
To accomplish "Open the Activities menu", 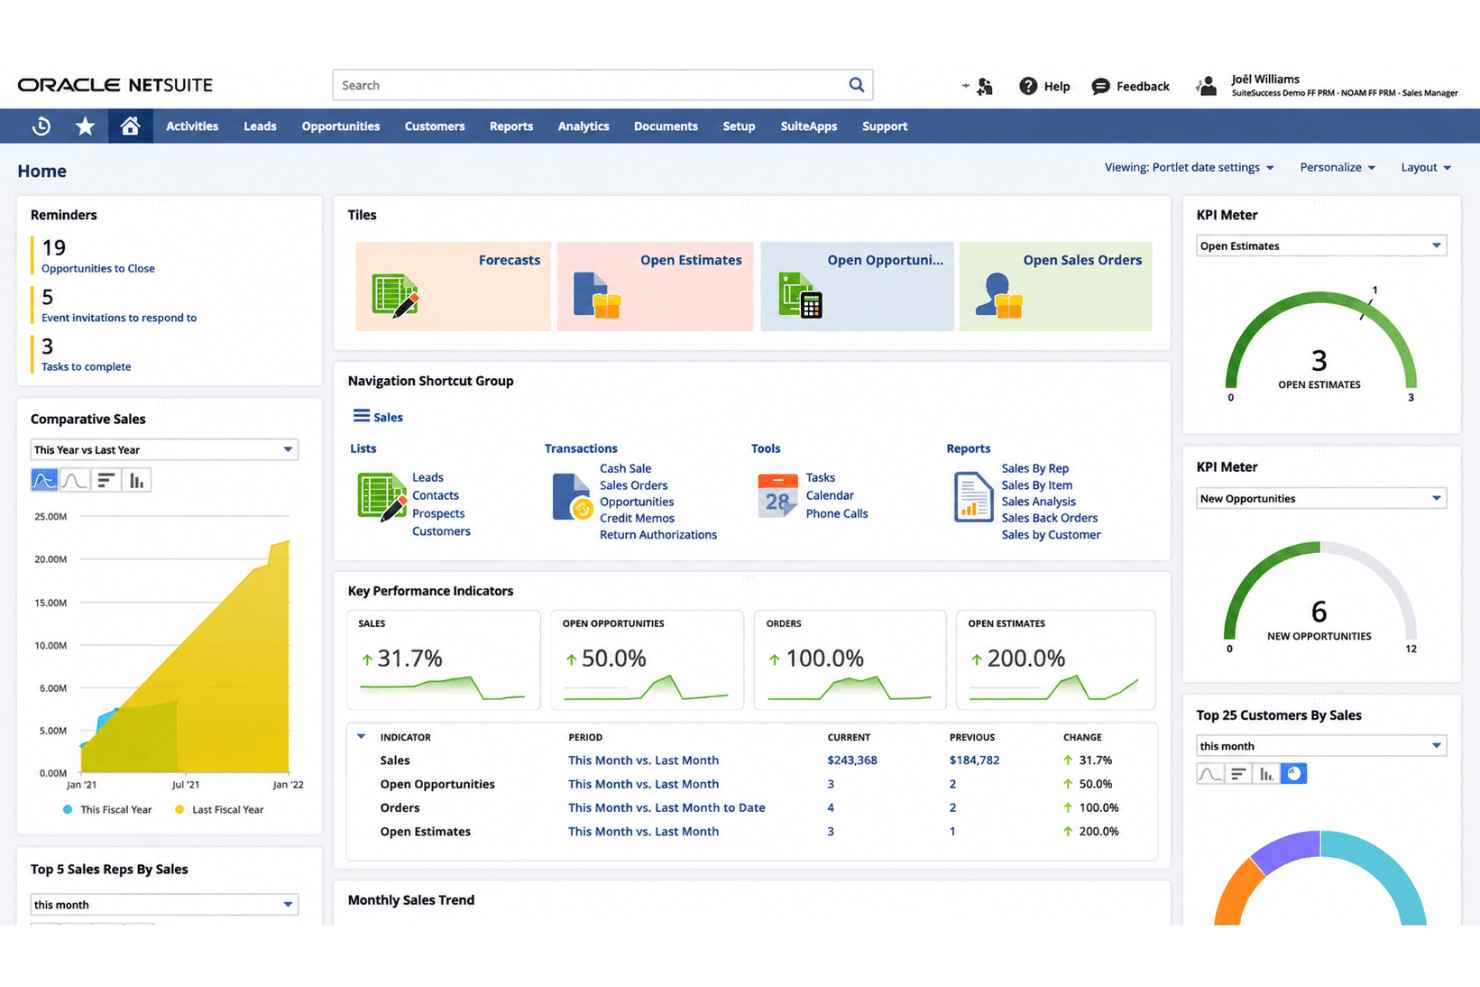I will click(x=192, y=126).
